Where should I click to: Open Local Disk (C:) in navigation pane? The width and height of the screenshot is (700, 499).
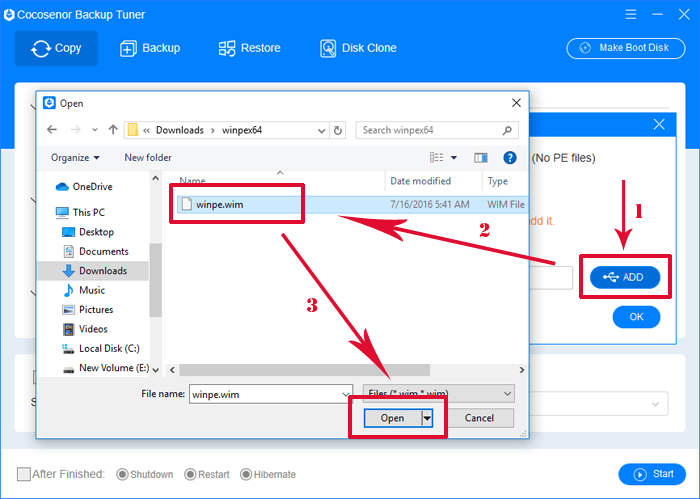pyautogui.click(x=101, y=348)
